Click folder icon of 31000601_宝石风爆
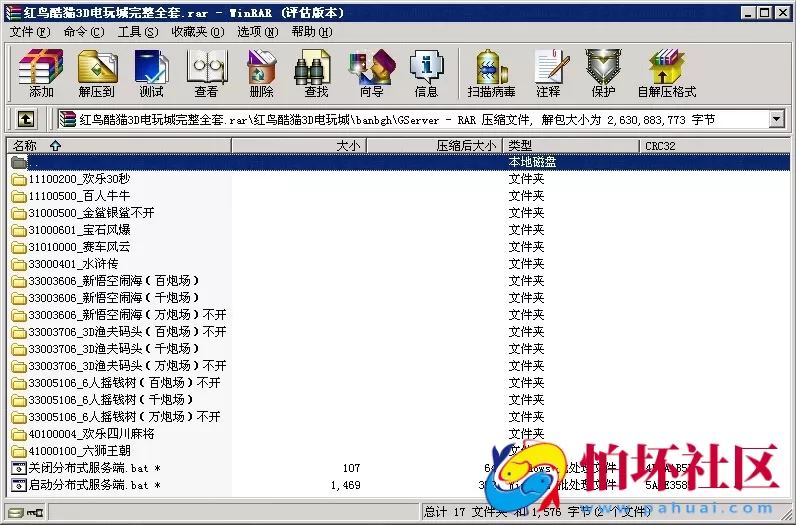 tap(19, 231)
